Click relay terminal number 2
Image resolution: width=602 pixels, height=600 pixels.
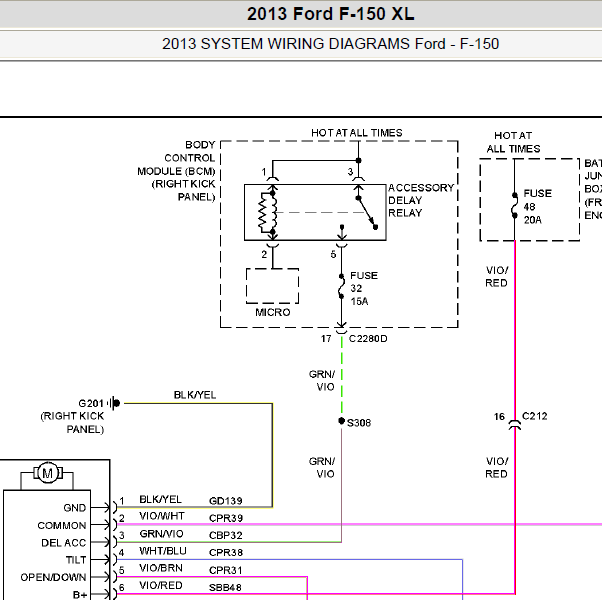264,255
